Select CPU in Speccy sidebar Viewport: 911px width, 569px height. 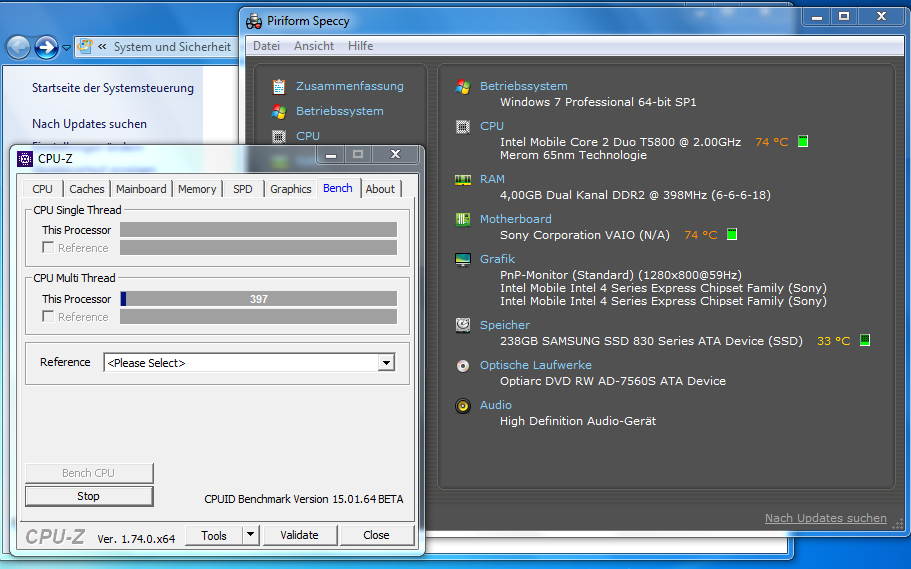tap(308, 136)
